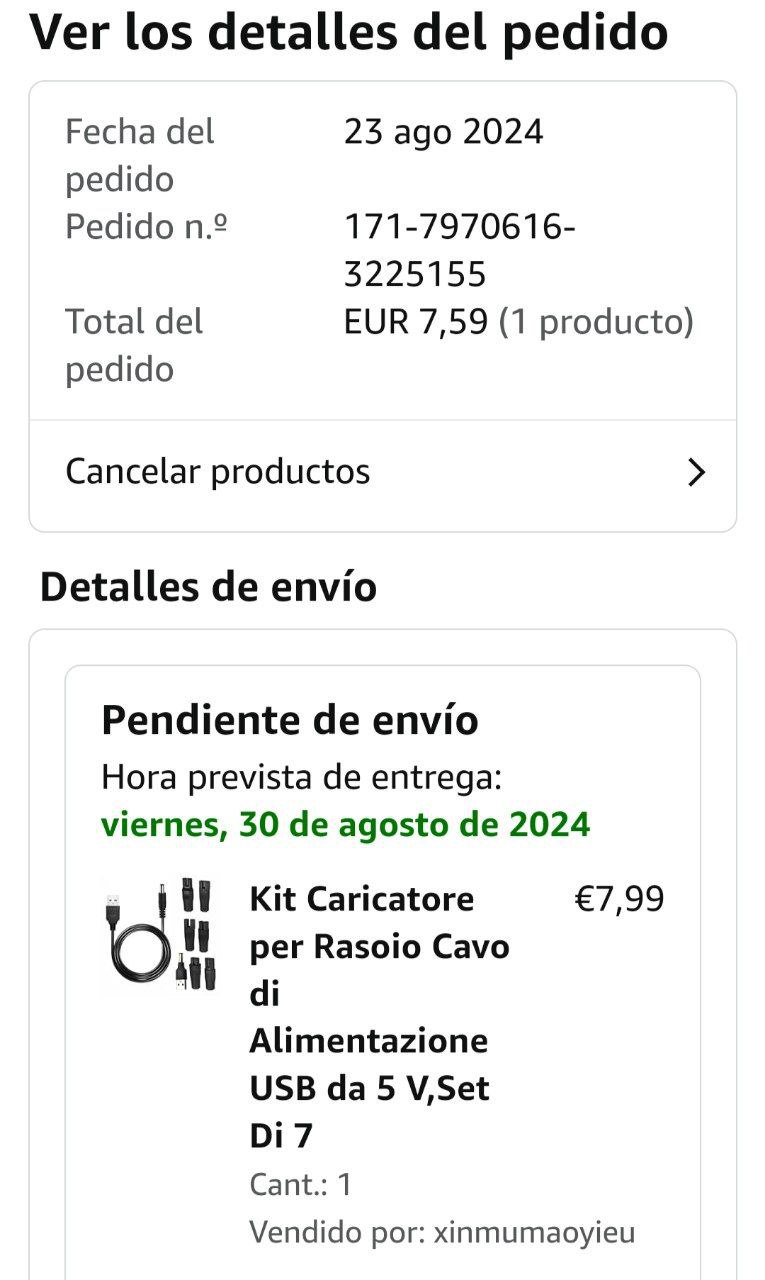Image resolution: width=765 pixels, height=1280 pixels.
Task: Tap the Cant.: 1 quantity text
Action: [300, 1185]
